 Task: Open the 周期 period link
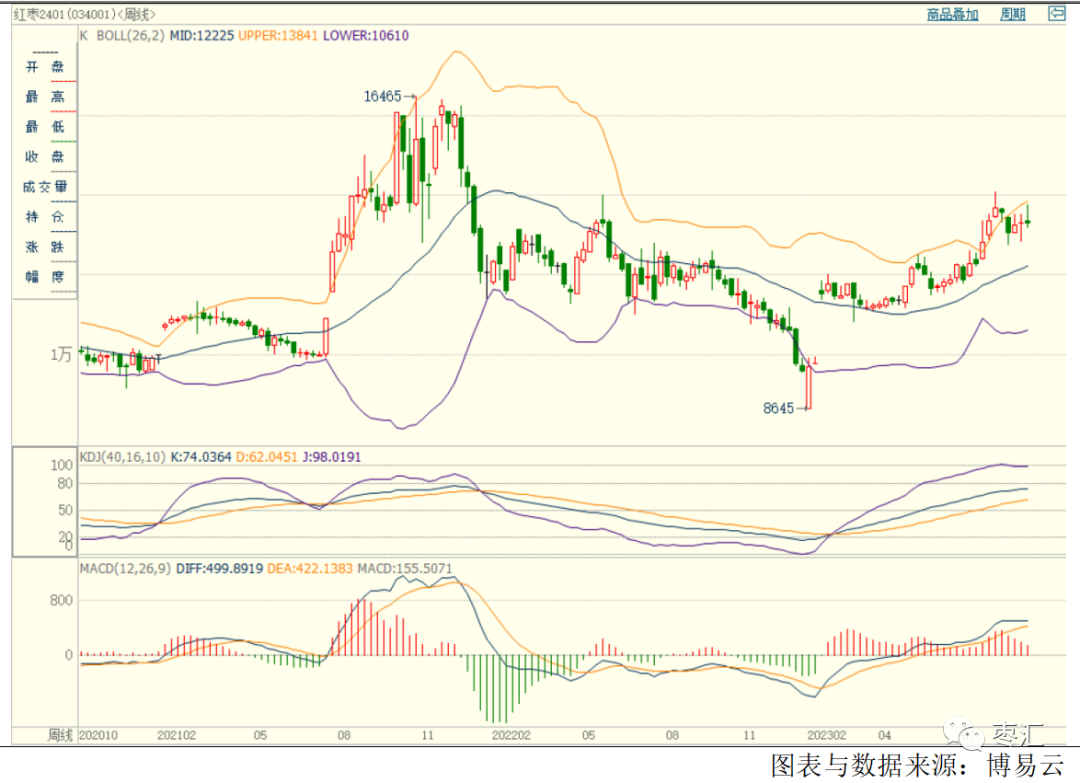[x=1012, y=14]
